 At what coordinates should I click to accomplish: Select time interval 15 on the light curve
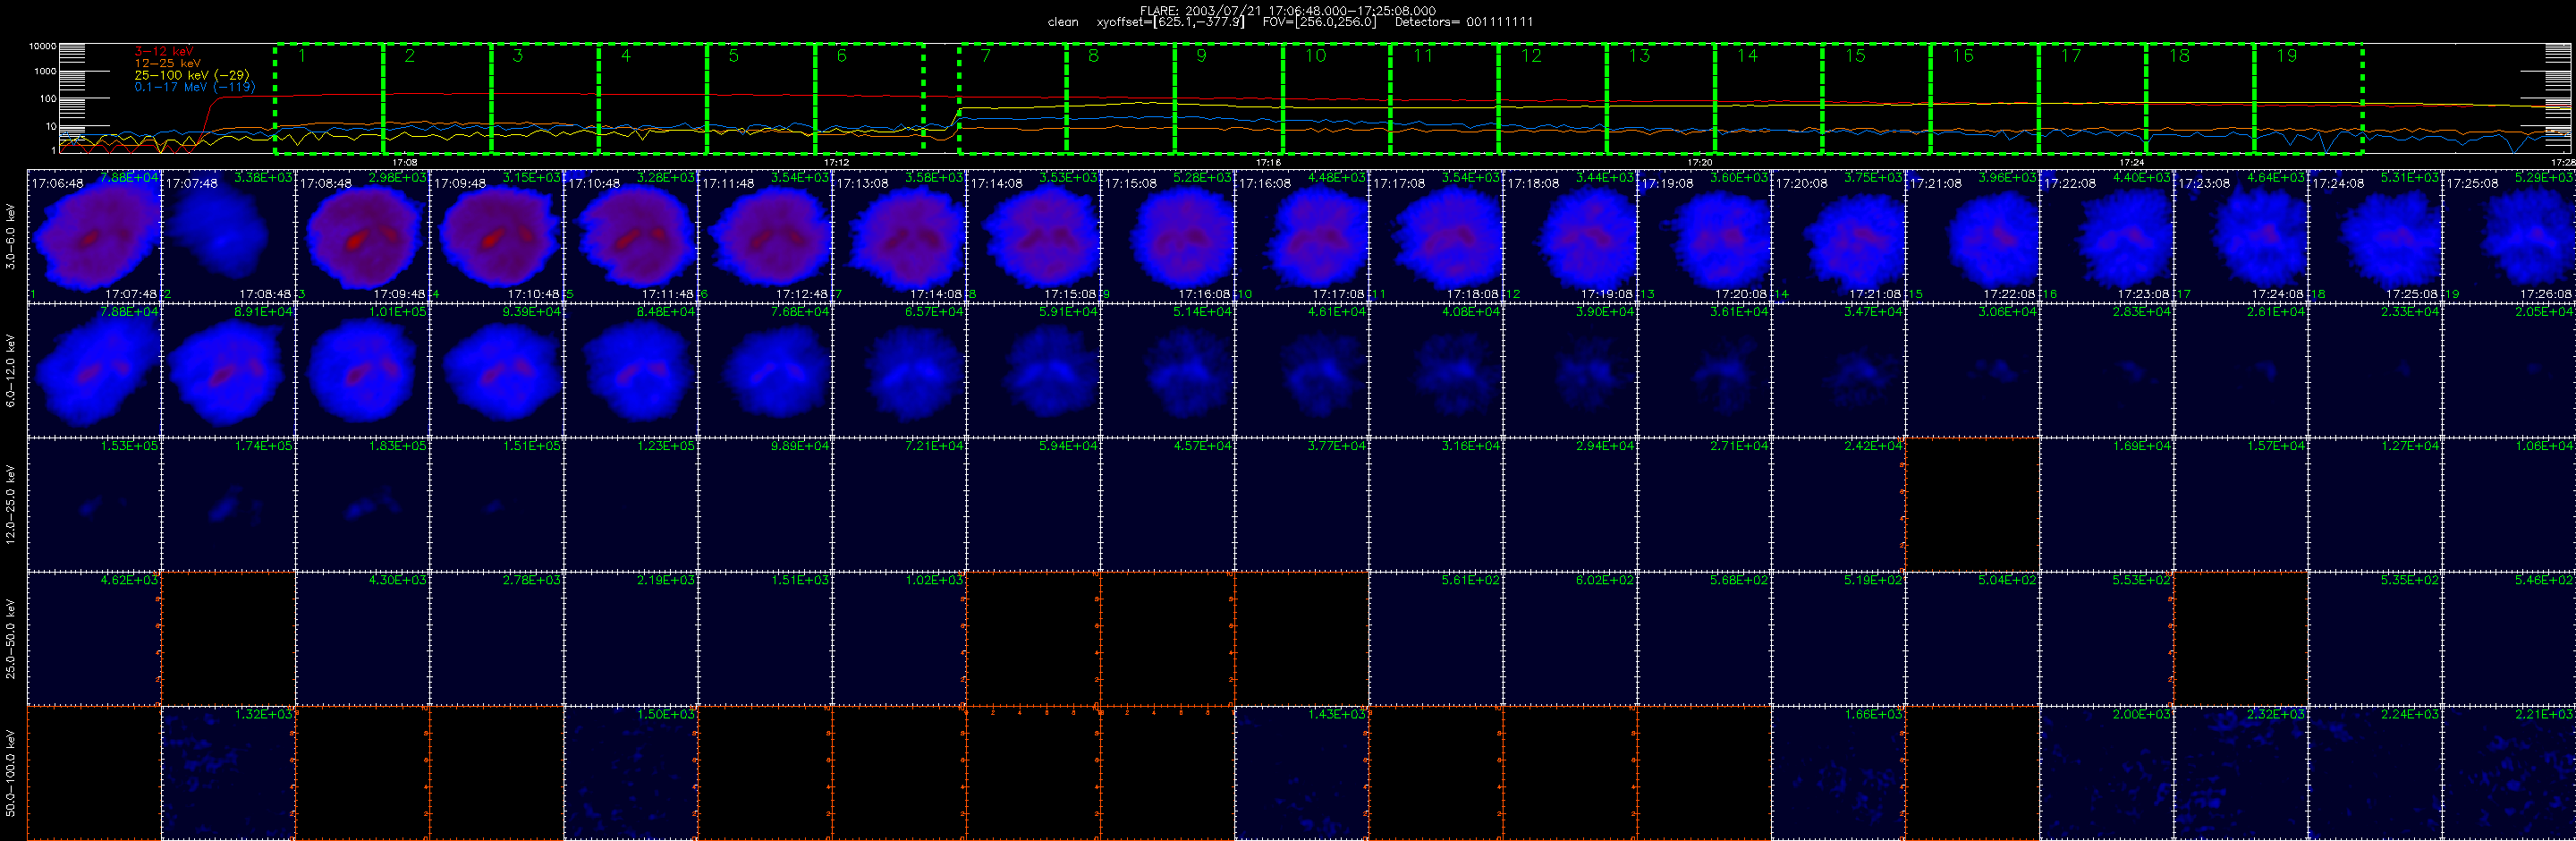coord(1877,98)
